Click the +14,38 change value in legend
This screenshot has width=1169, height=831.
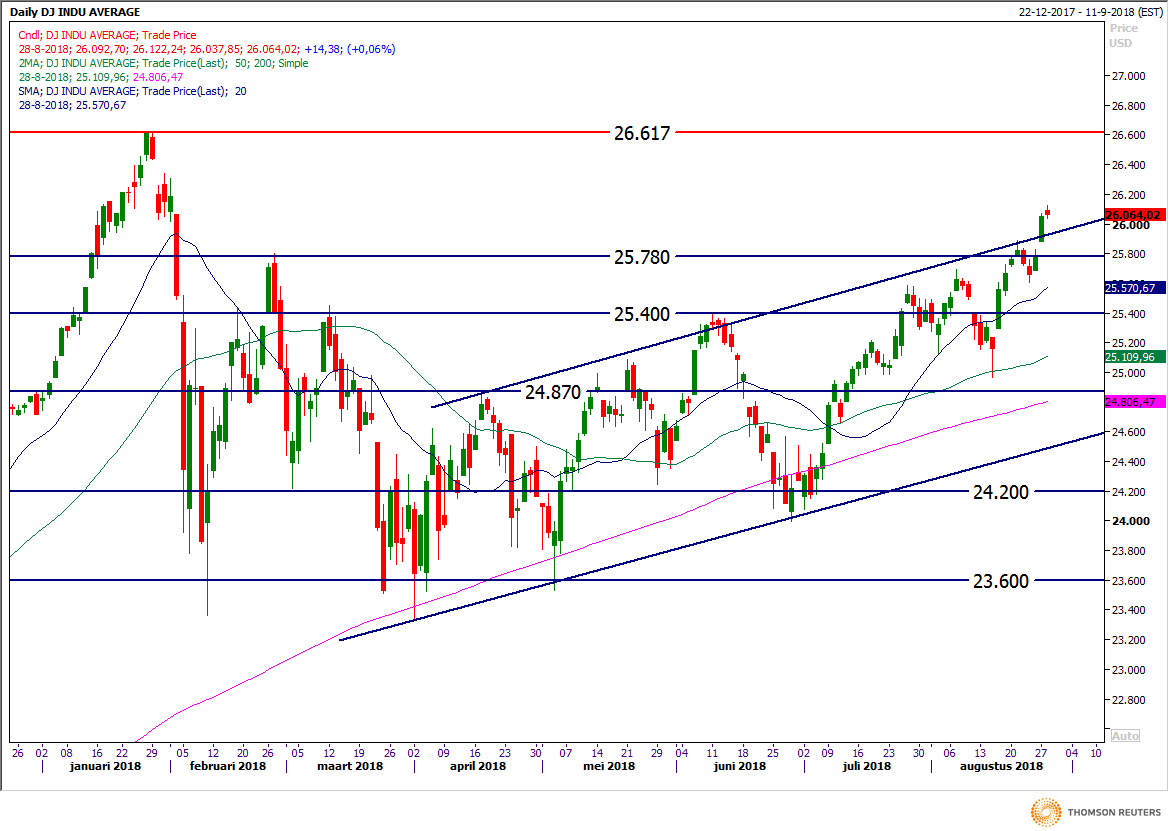pos(323,49)
